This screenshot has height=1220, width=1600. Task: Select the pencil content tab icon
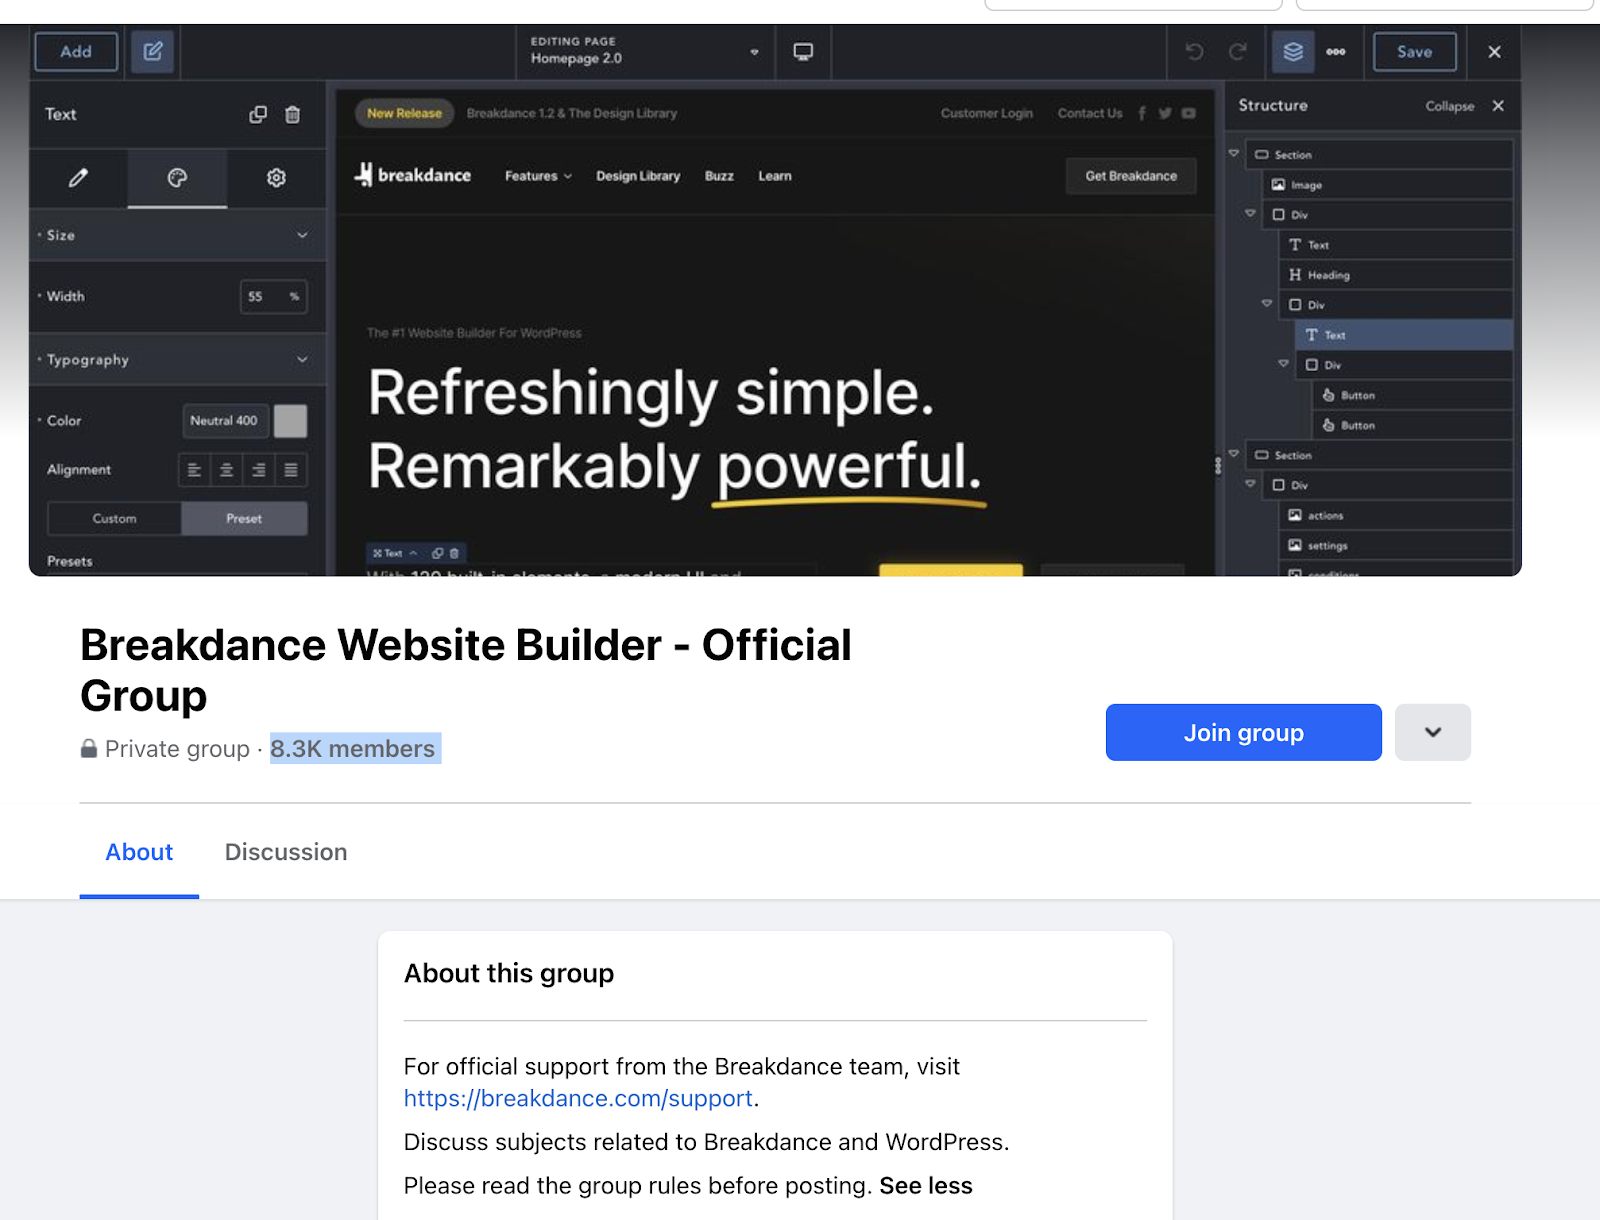point(78,178)
